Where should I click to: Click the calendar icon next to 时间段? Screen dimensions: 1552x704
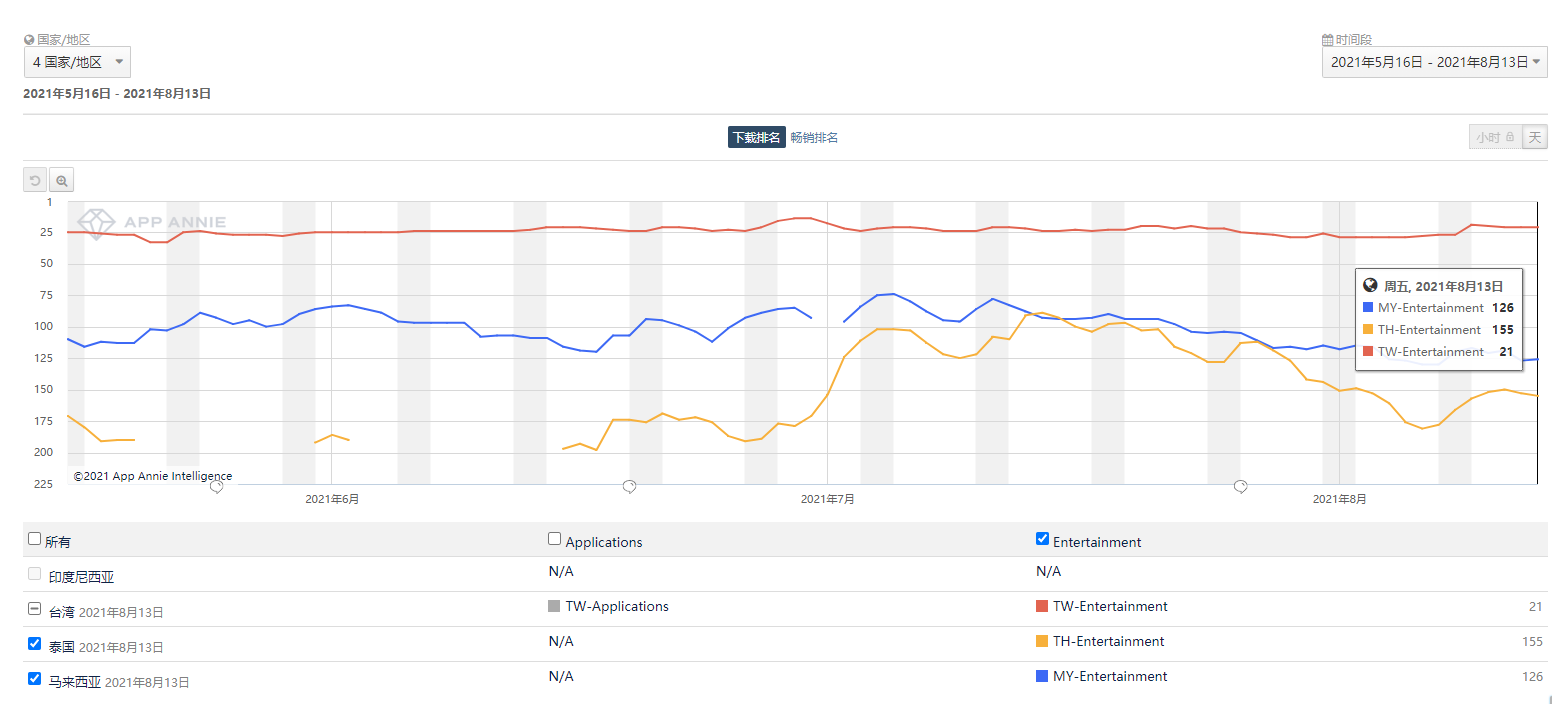coord(1327,40)
